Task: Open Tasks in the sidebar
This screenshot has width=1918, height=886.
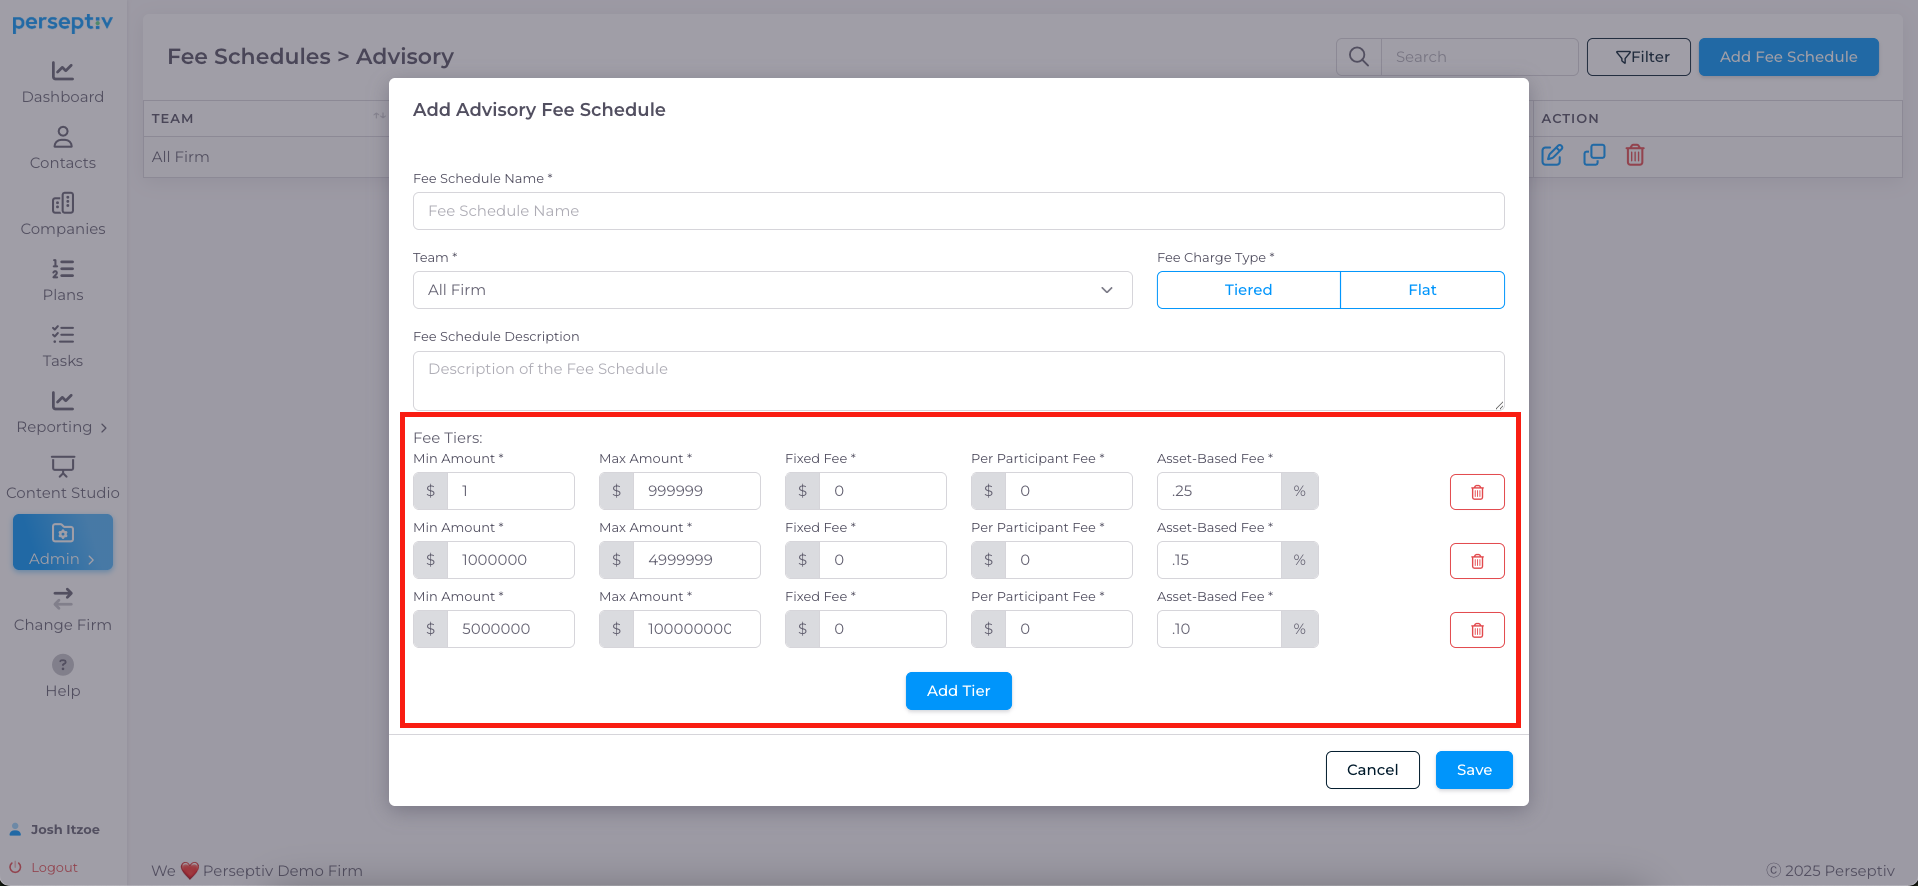Action: (62, 346)
